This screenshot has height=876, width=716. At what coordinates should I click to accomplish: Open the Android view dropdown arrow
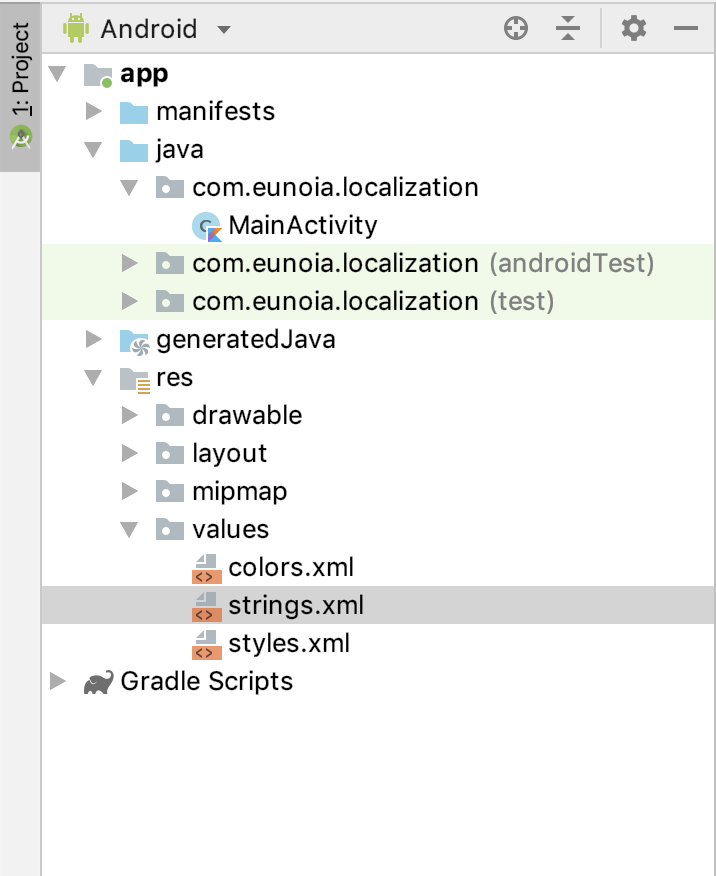pyautogui.click(x=224, y=30)
